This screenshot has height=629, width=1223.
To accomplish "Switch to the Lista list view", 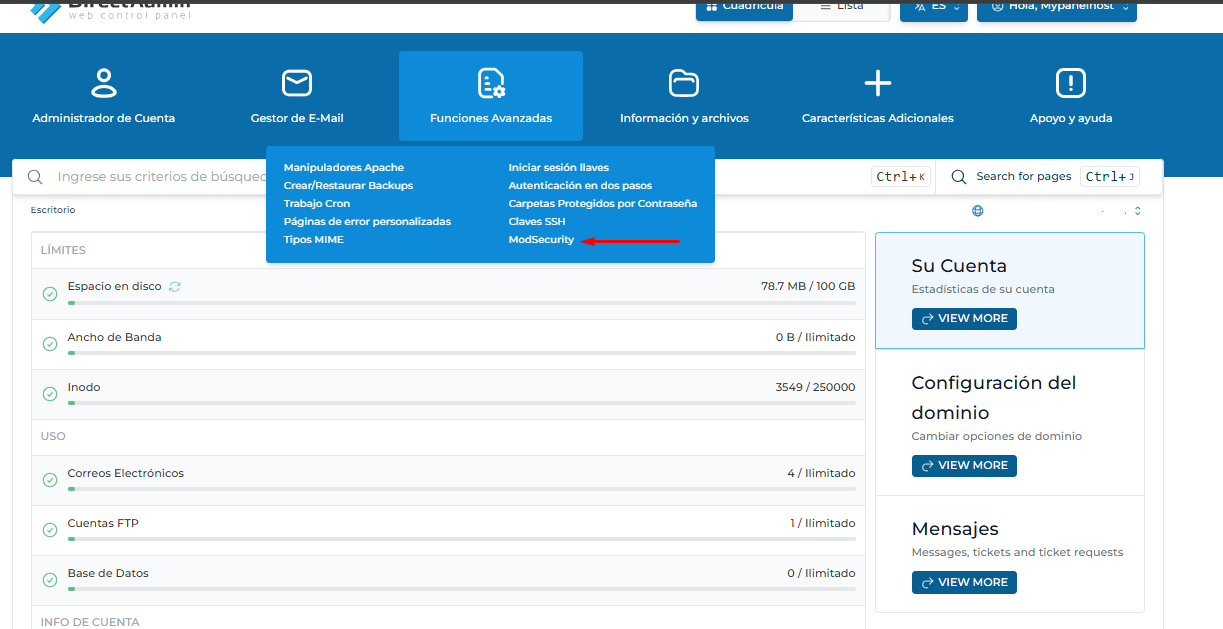I will click(841, 7).
